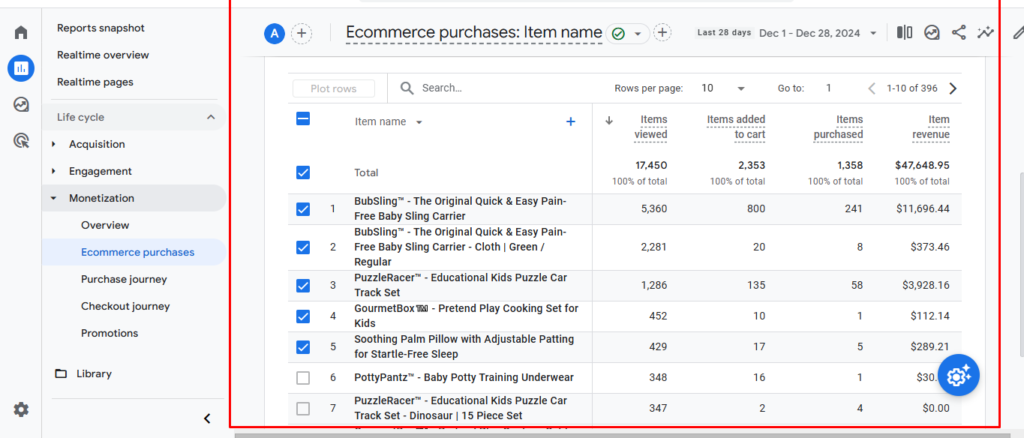This screenshot has height=438, width=1024.
Task: Toggle the header select-all checkbox
Action: [x=303, y=119]
